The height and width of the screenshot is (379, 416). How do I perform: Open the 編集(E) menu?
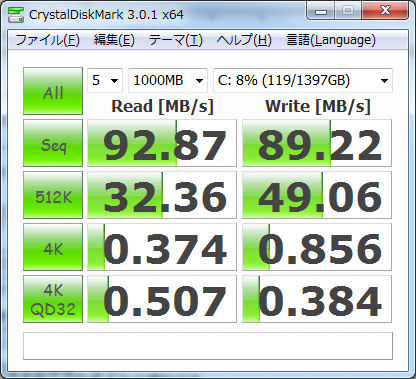pyautogui.click(x=114, y=40)
